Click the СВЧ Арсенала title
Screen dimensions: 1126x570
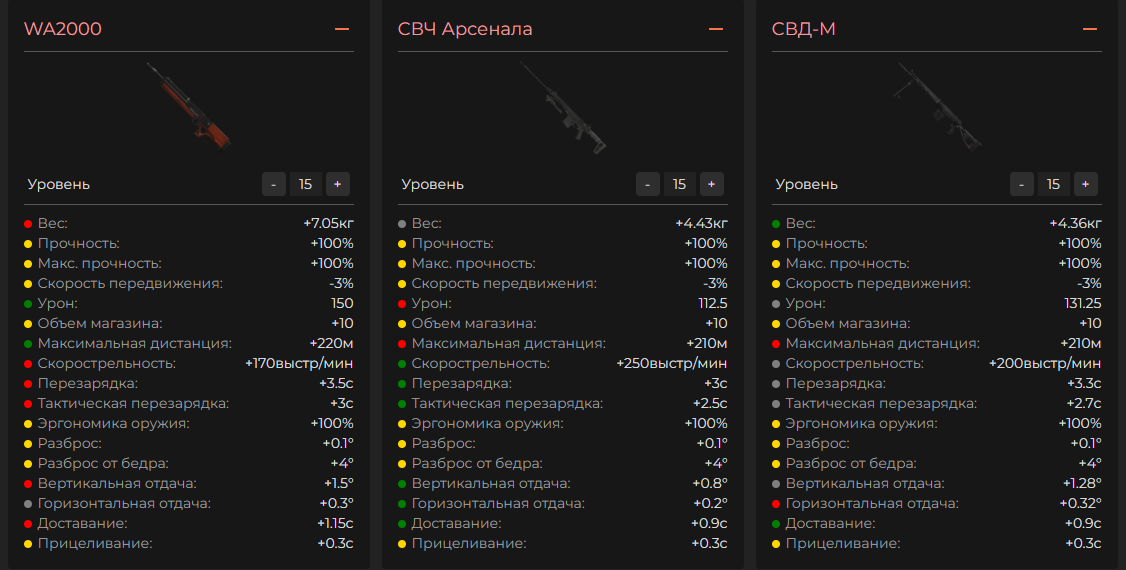click(x=465, y=29)
